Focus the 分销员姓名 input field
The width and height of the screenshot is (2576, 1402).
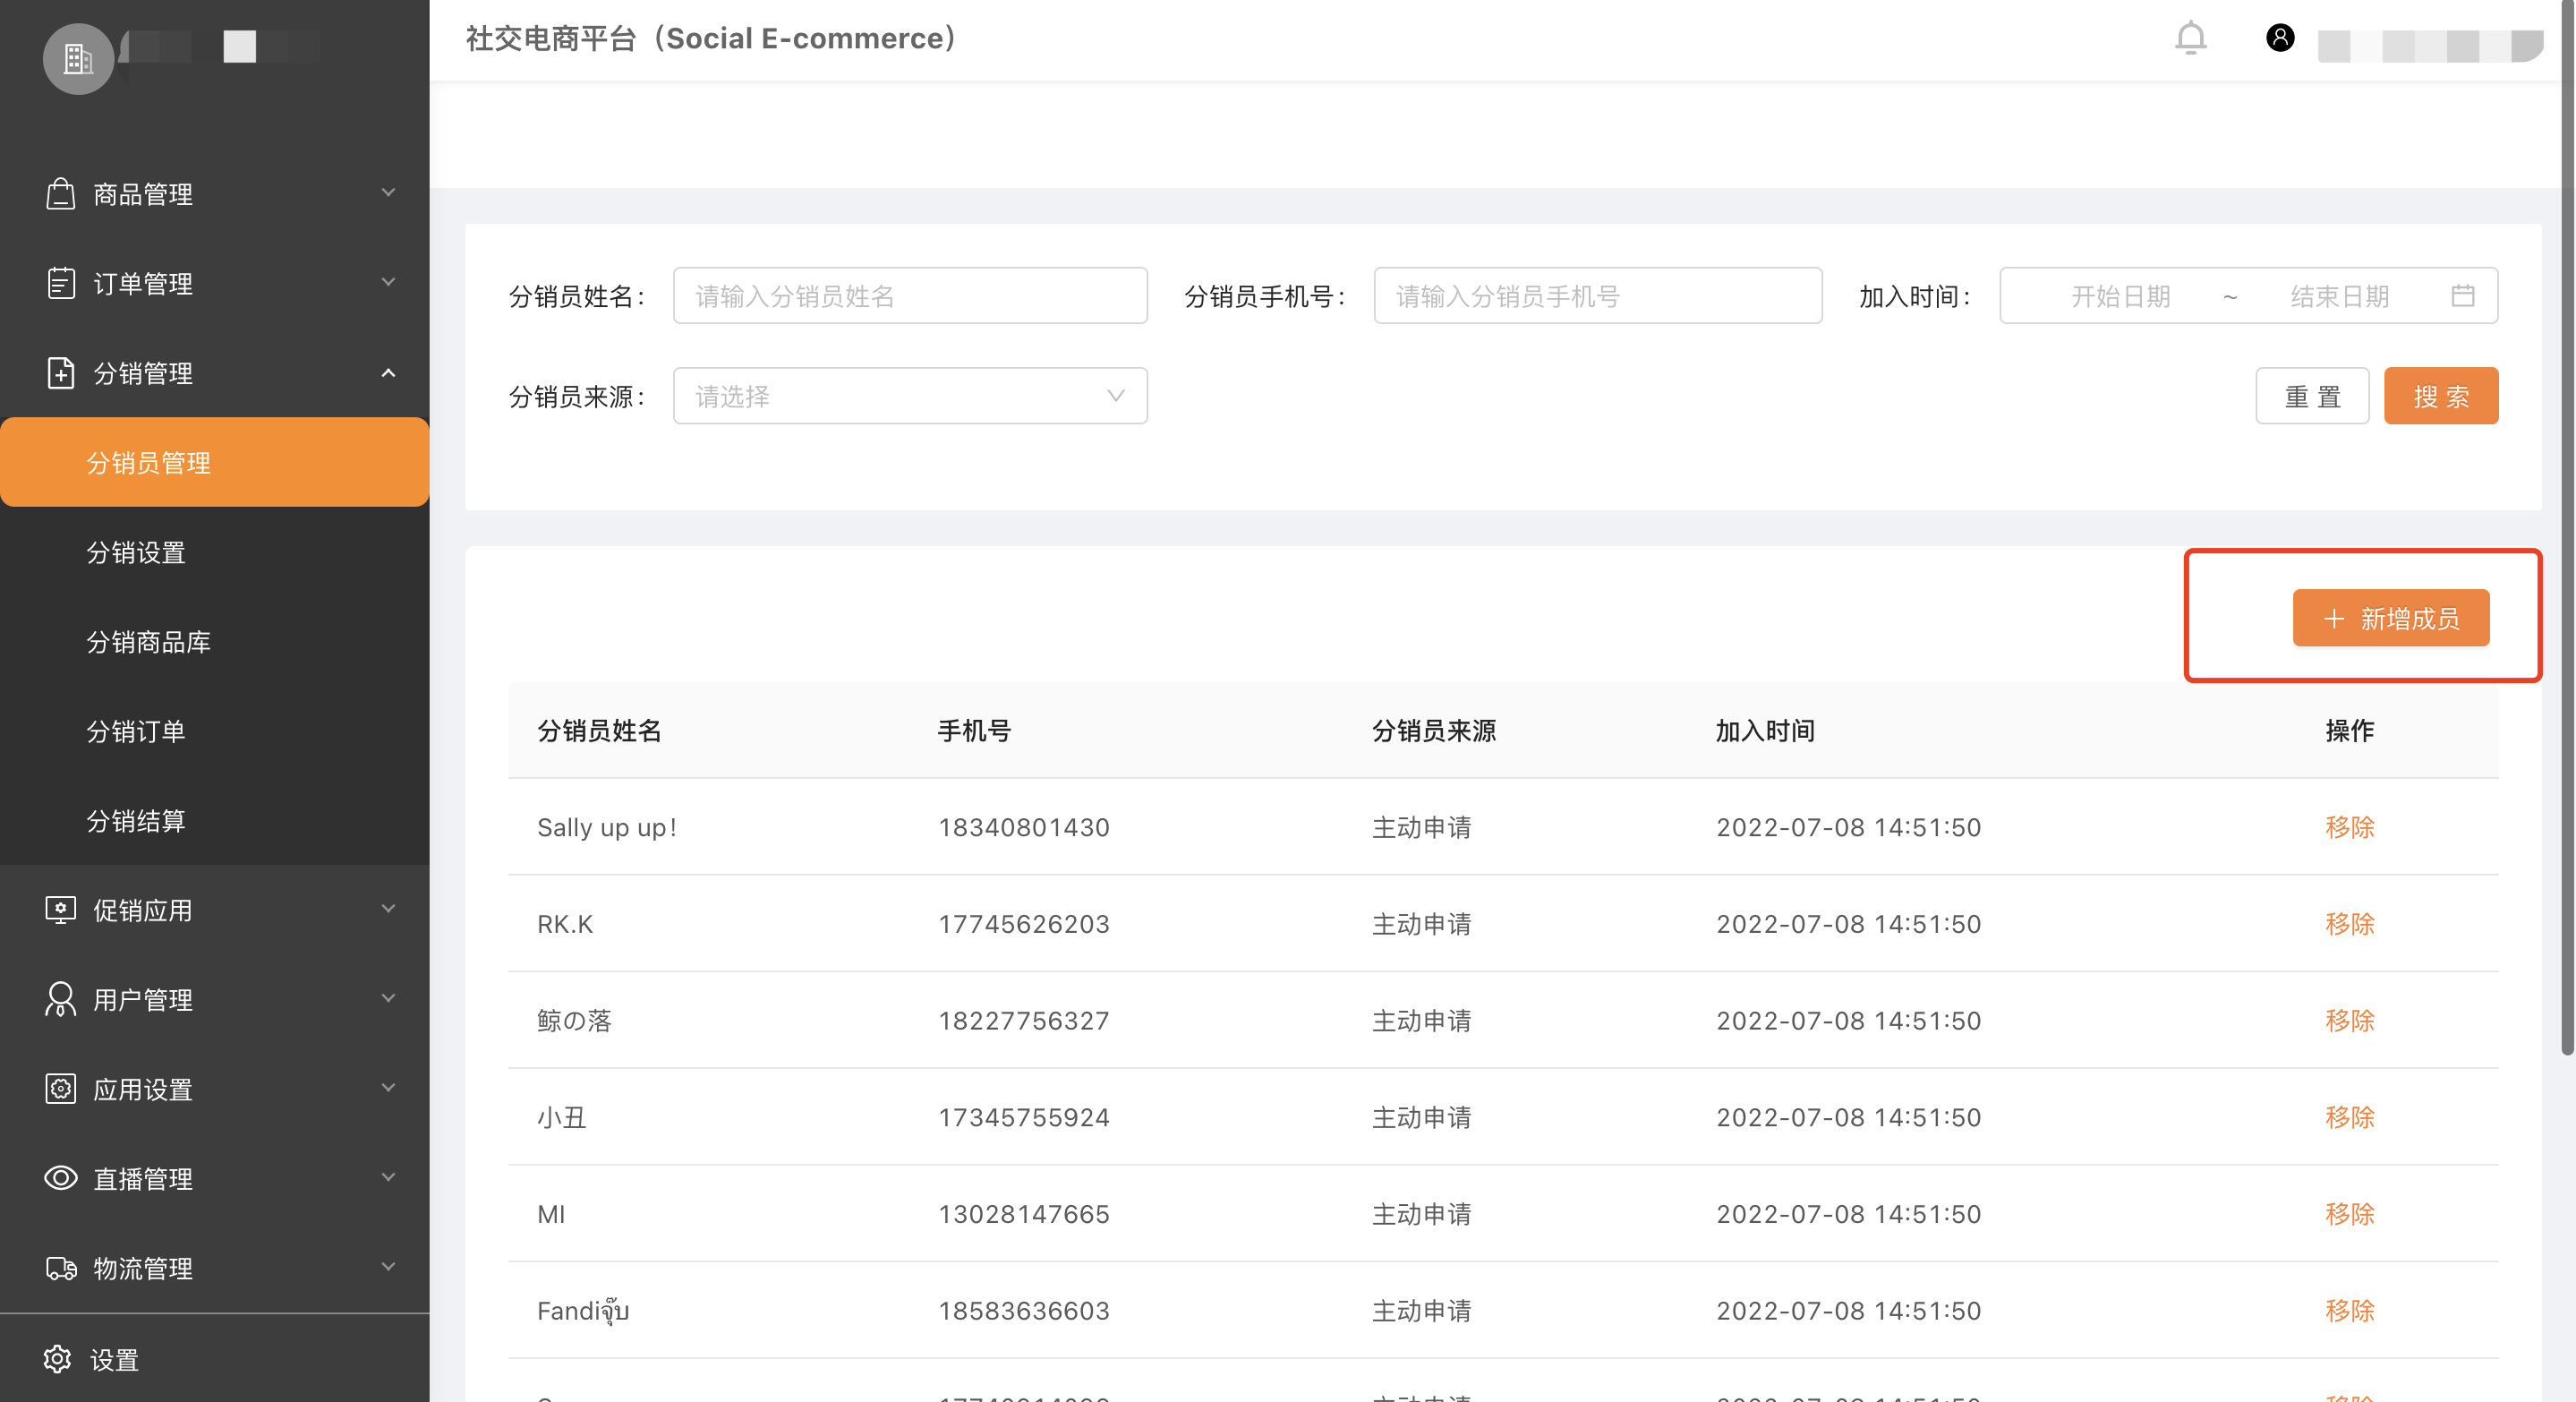click(x=910, y=295)
